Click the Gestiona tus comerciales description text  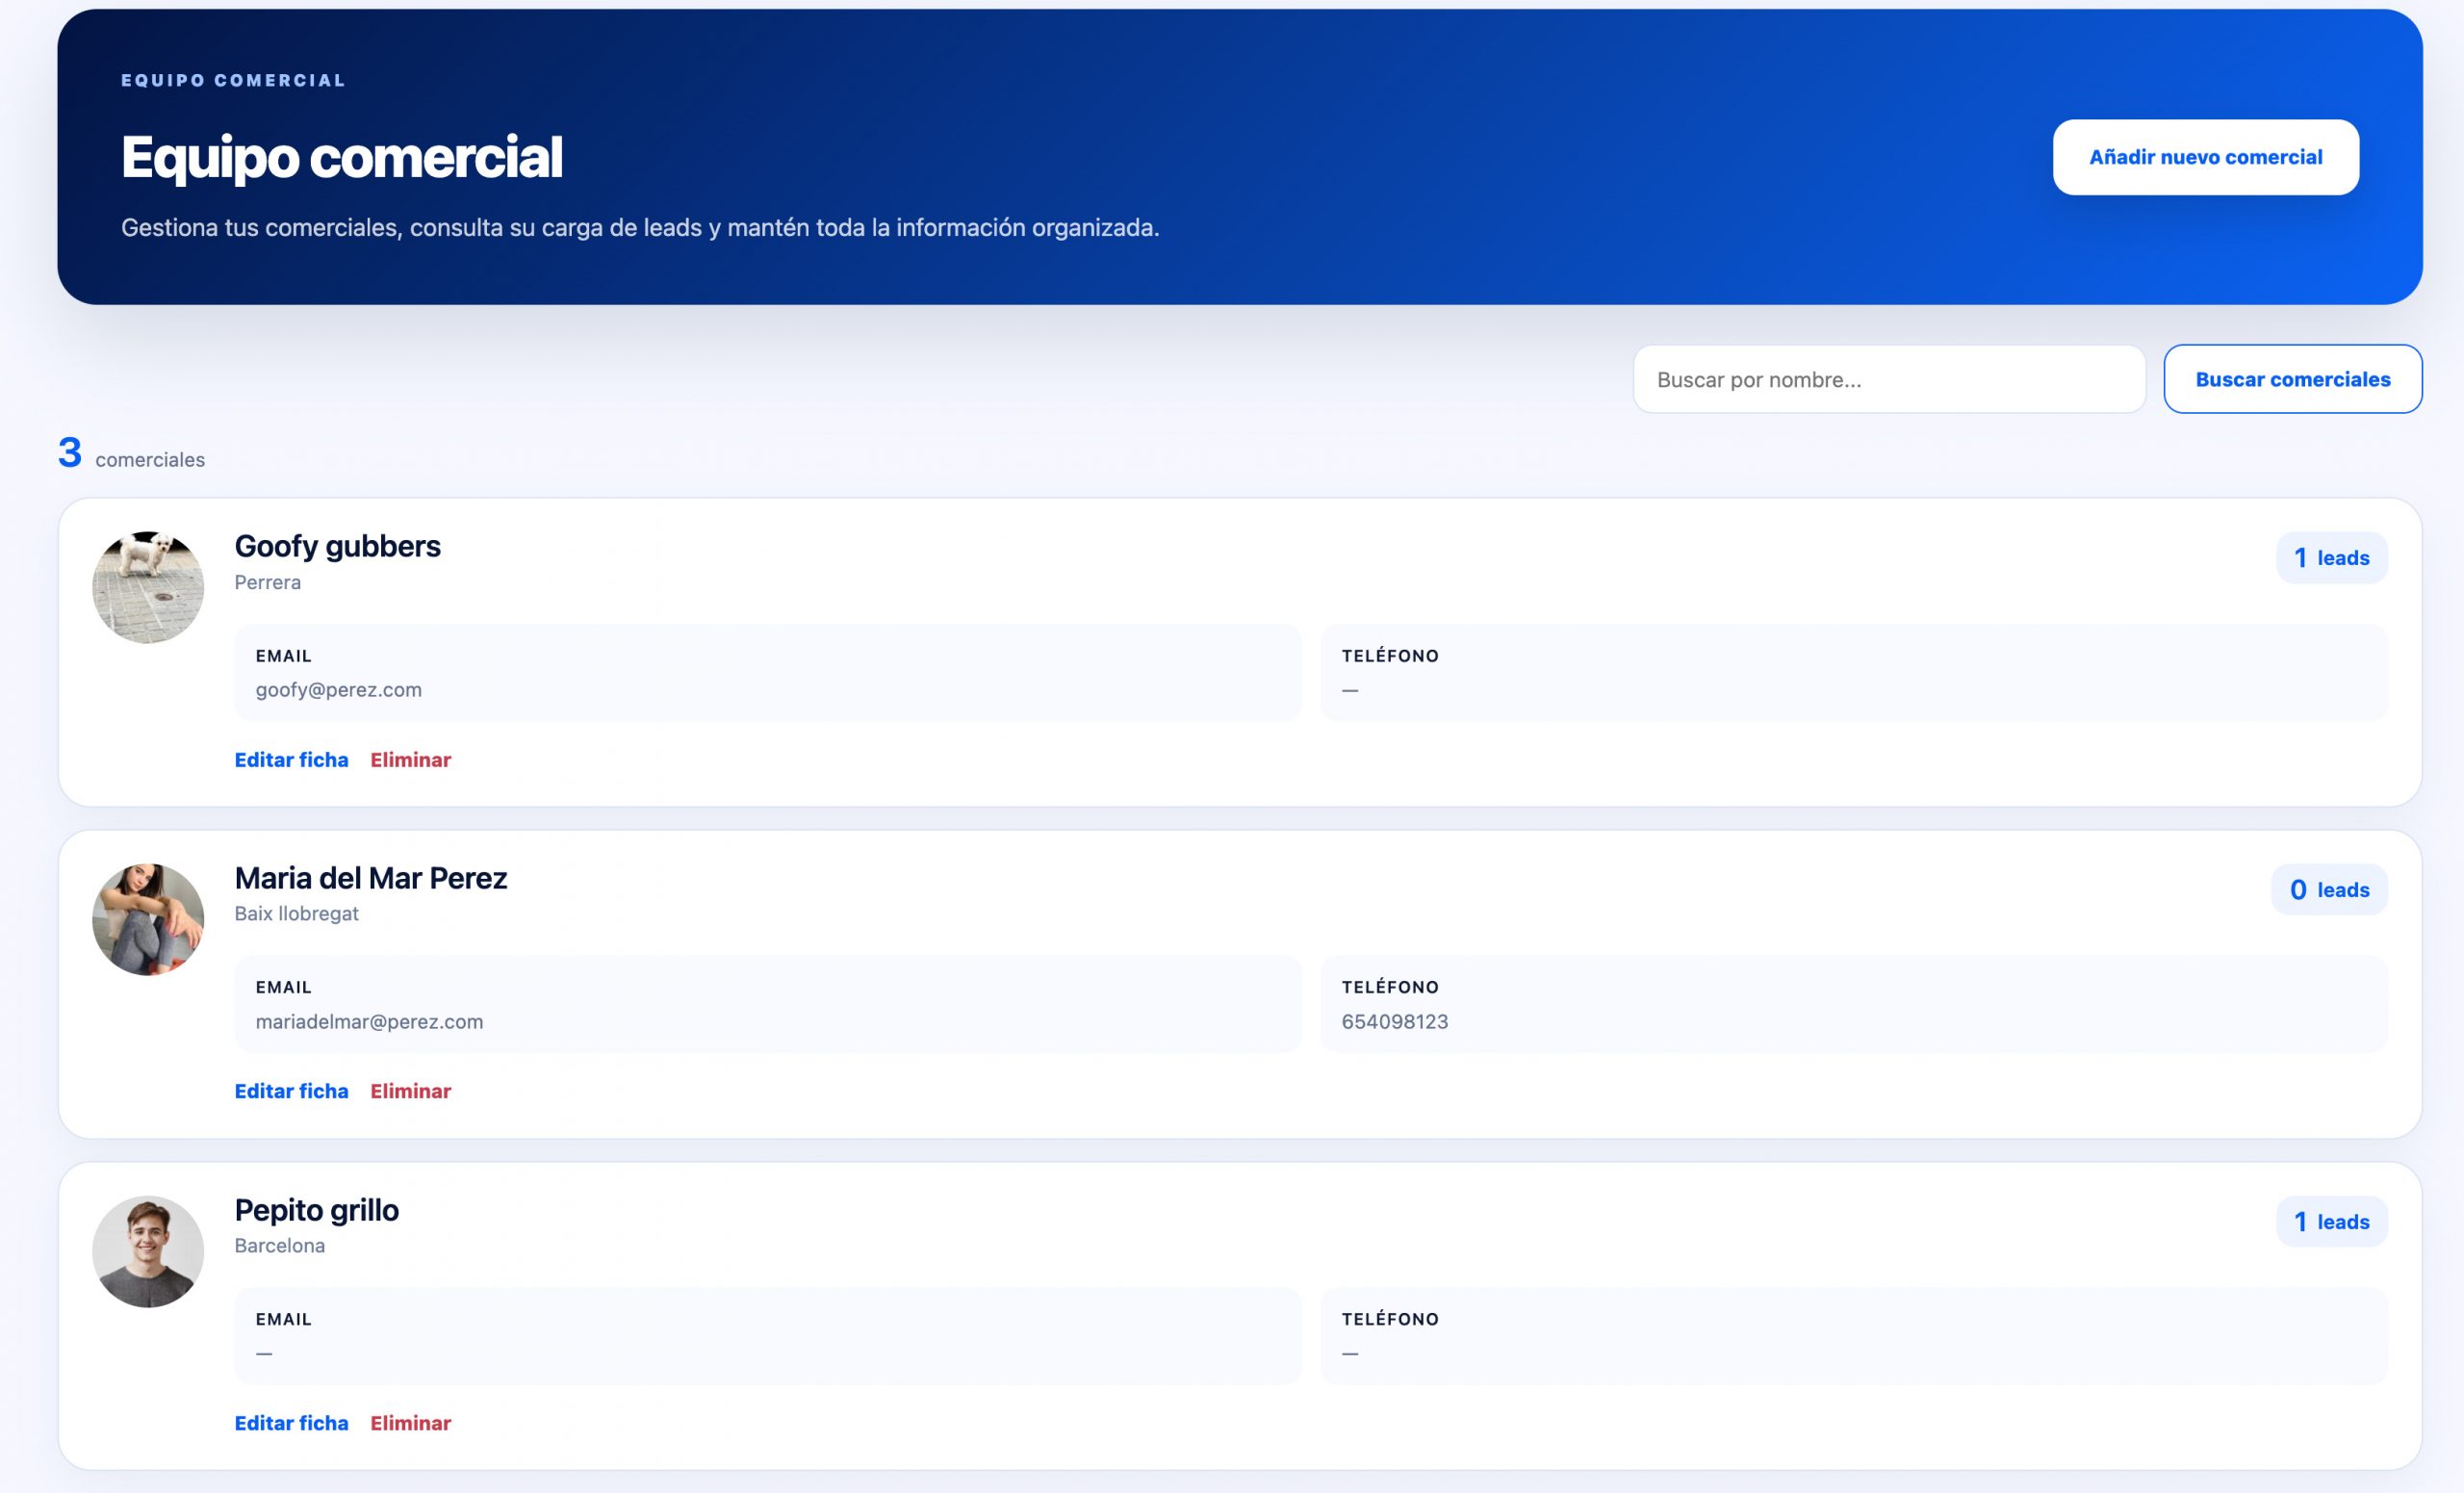tap(640, 228)
